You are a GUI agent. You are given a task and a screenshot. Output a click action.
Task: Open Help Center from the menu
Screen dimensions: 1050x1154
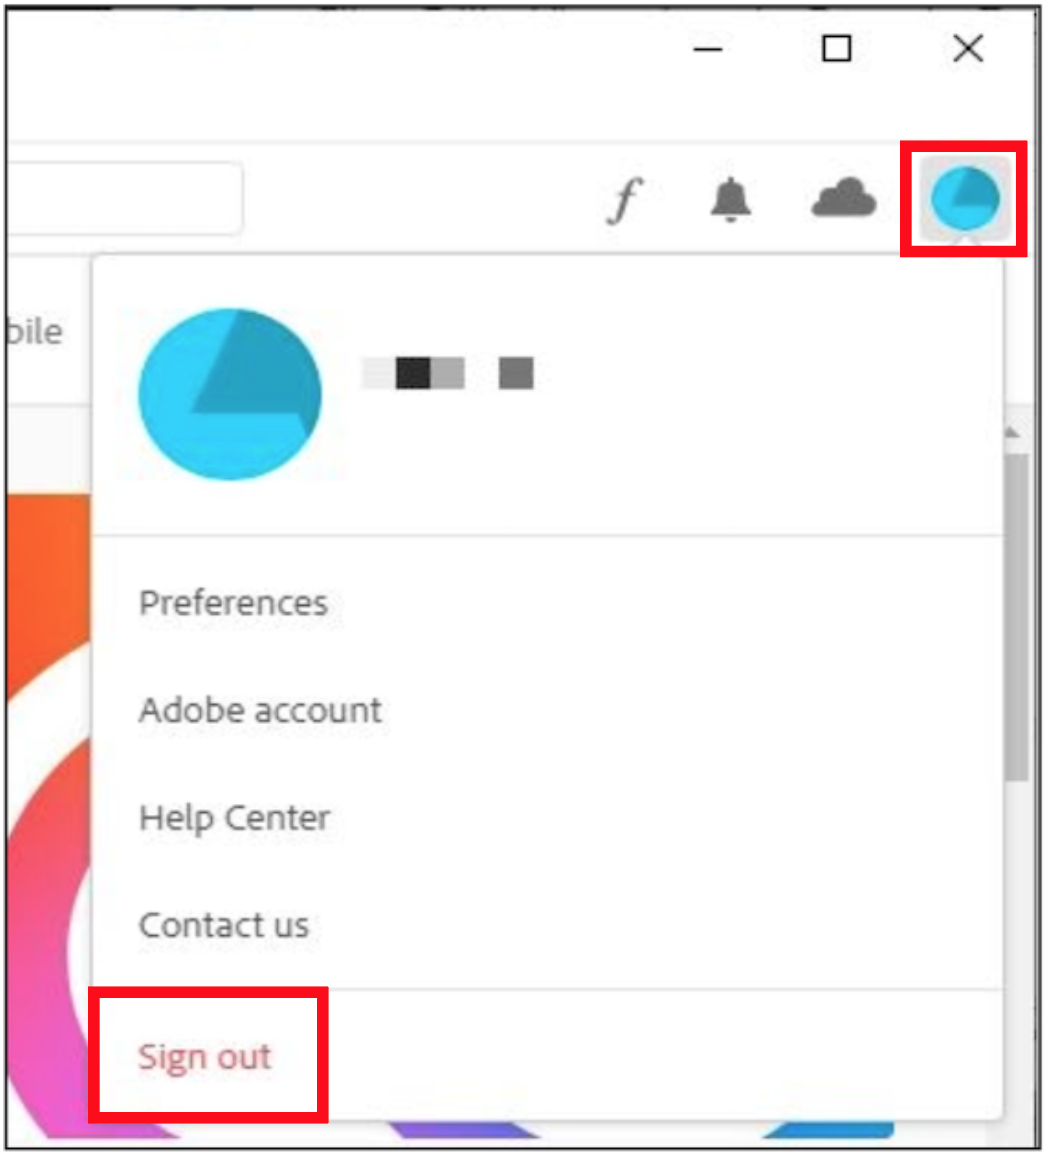(x=235, y=818)
